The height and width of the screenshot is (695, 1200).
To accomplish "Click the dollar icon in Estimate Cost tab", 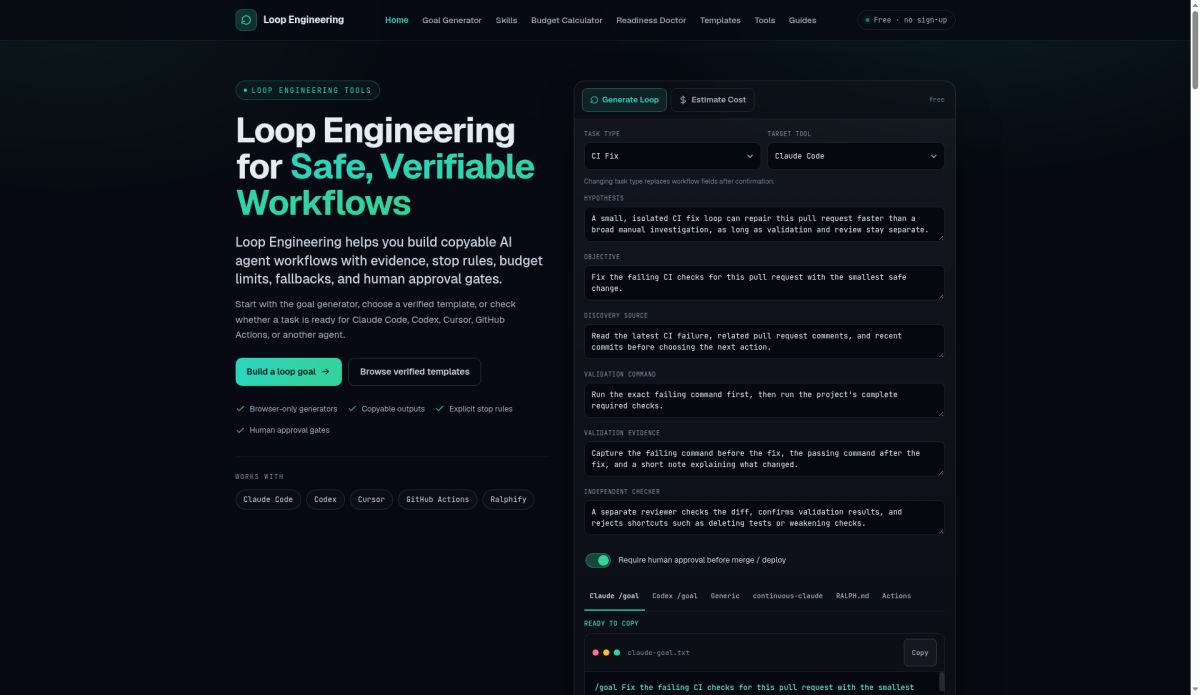I will [683, 100].
